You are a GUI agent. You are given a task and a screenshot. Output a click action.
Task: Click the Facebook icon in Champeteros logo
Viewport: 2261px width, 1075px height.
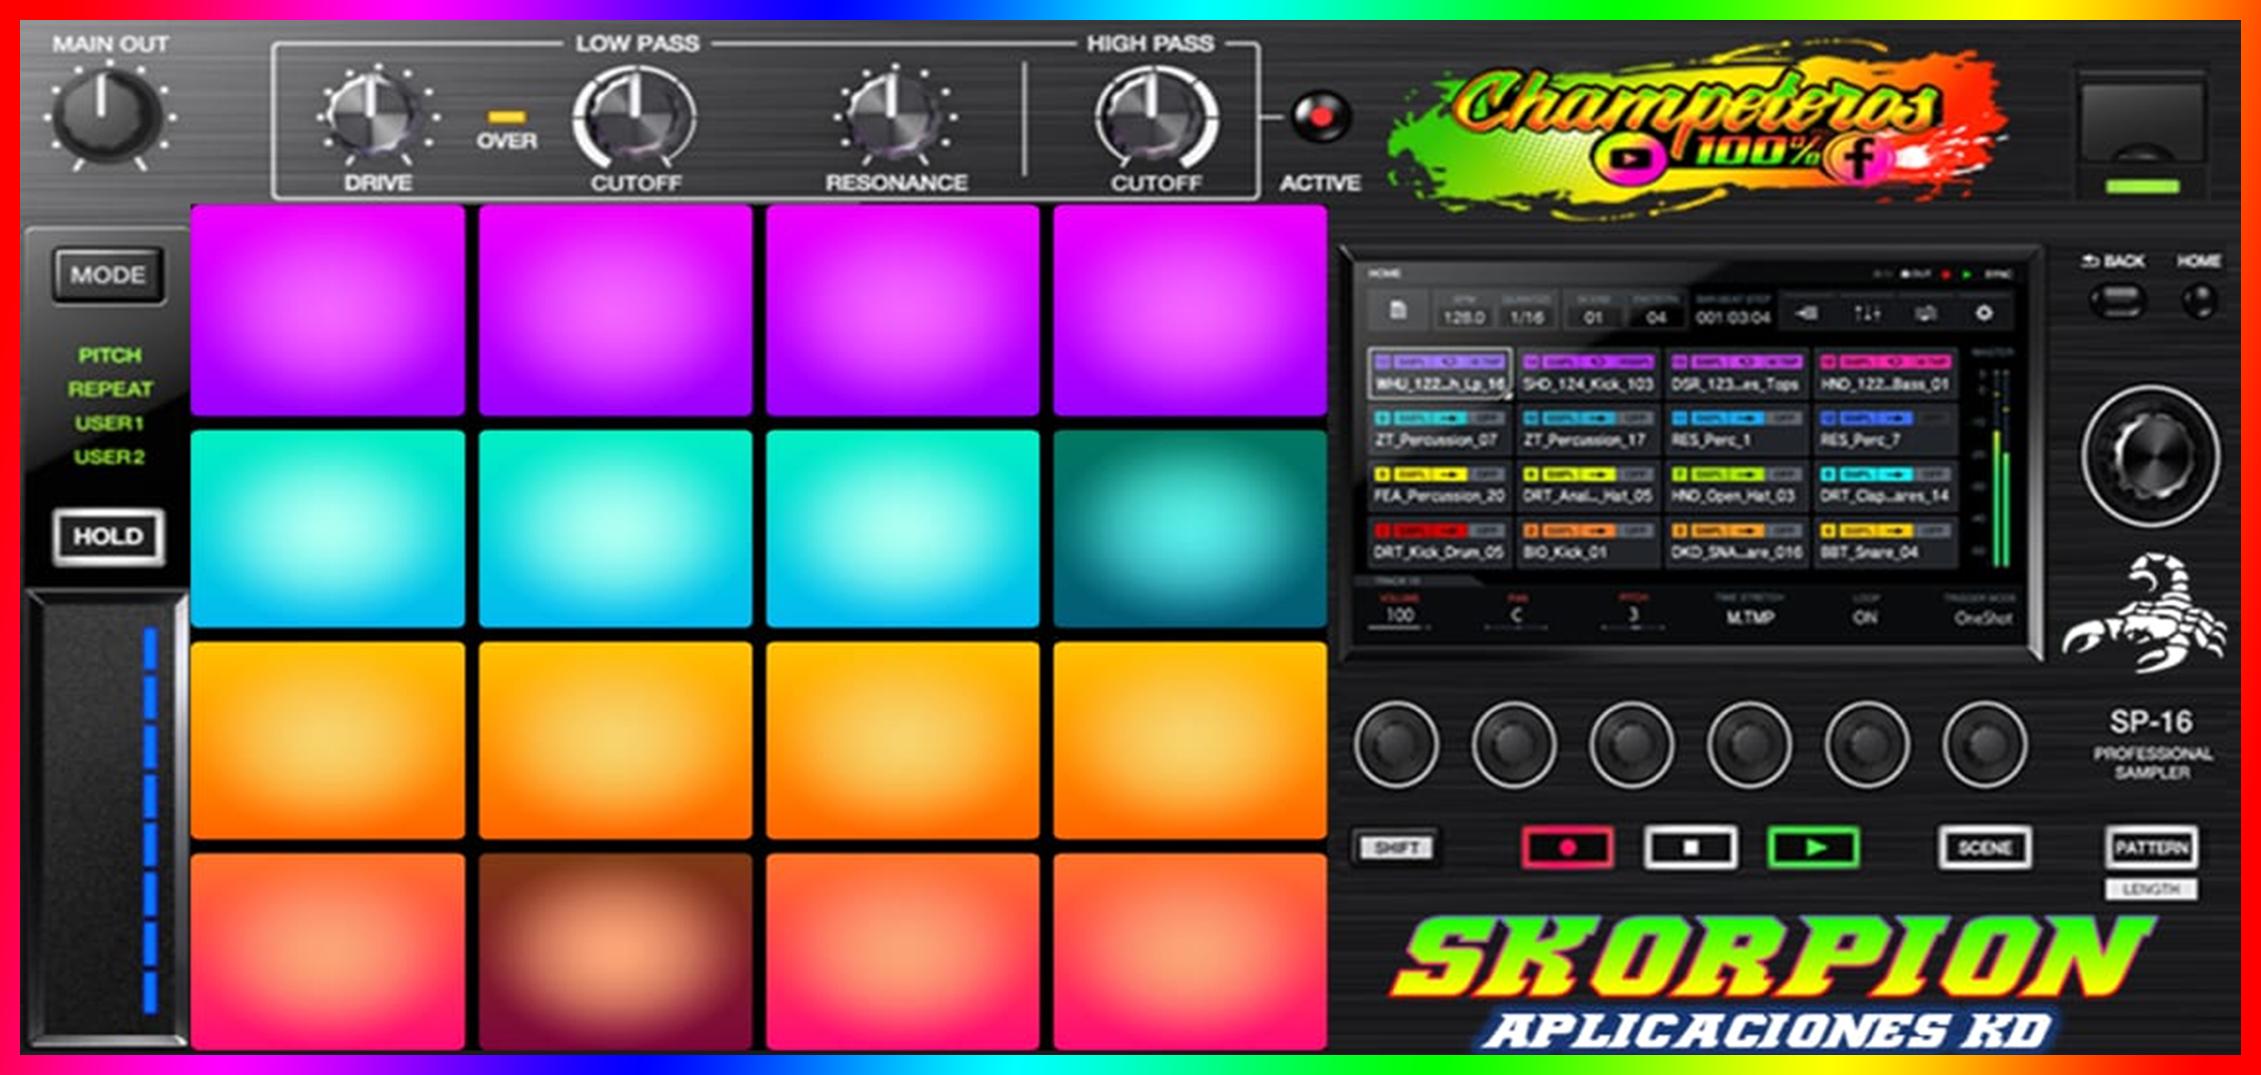1860,159
